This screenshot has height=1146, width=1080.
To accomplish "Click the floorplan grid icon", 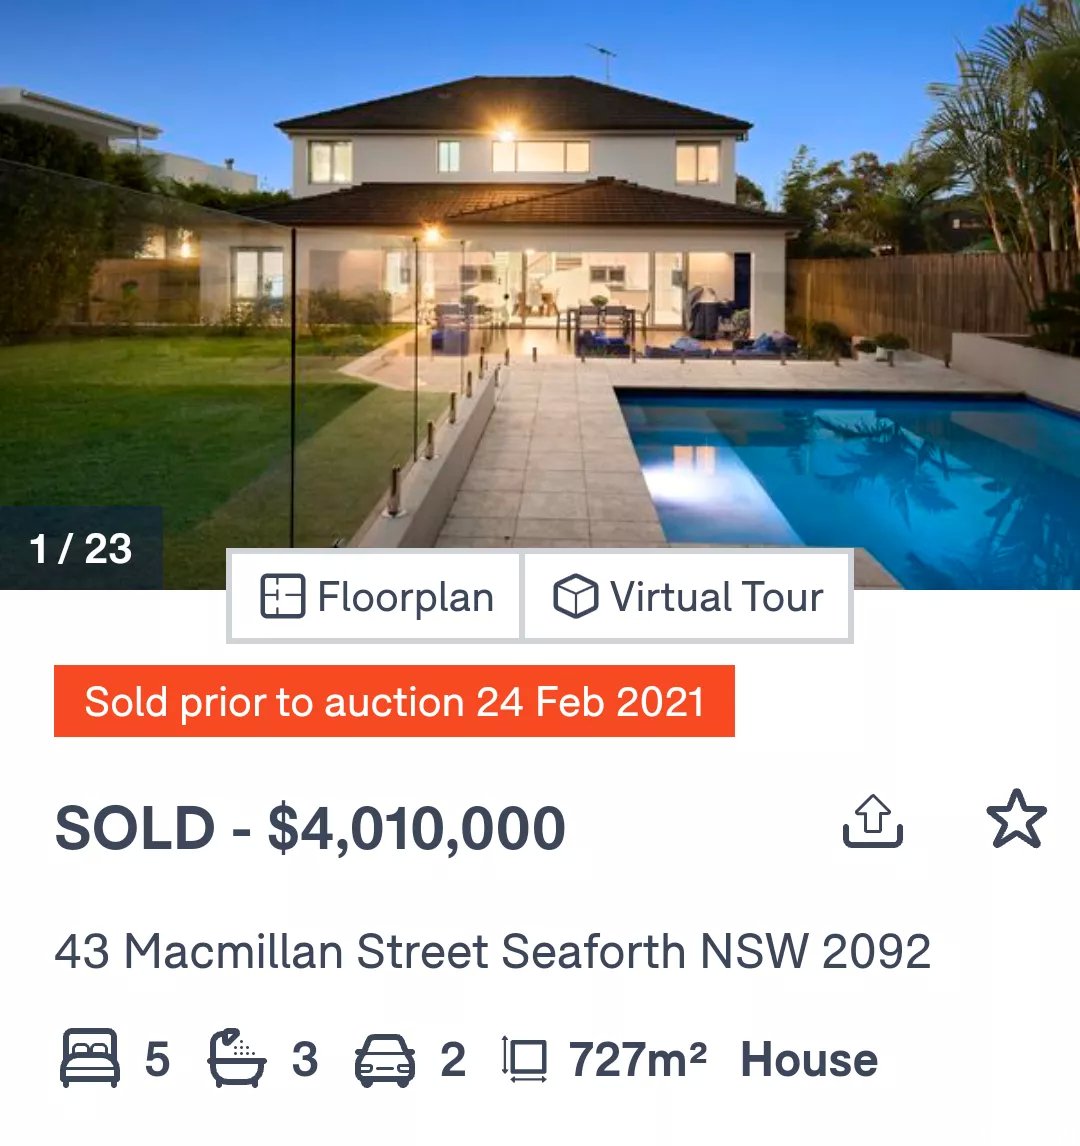I will pyautogui.click(x=282, y=596).
